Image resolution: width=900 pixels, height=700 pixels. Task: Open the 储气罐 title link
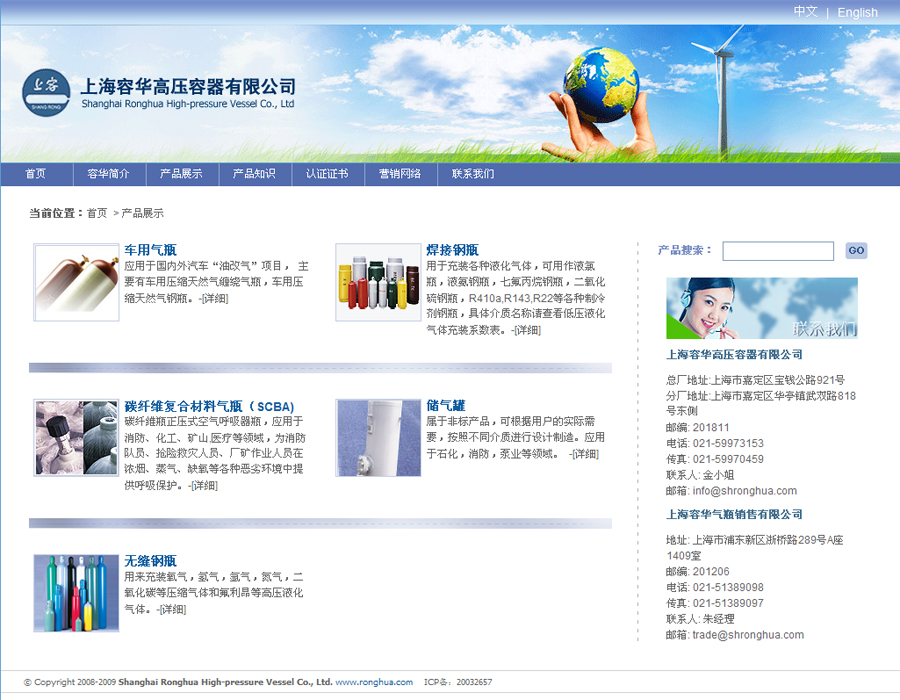pos(446,406)
